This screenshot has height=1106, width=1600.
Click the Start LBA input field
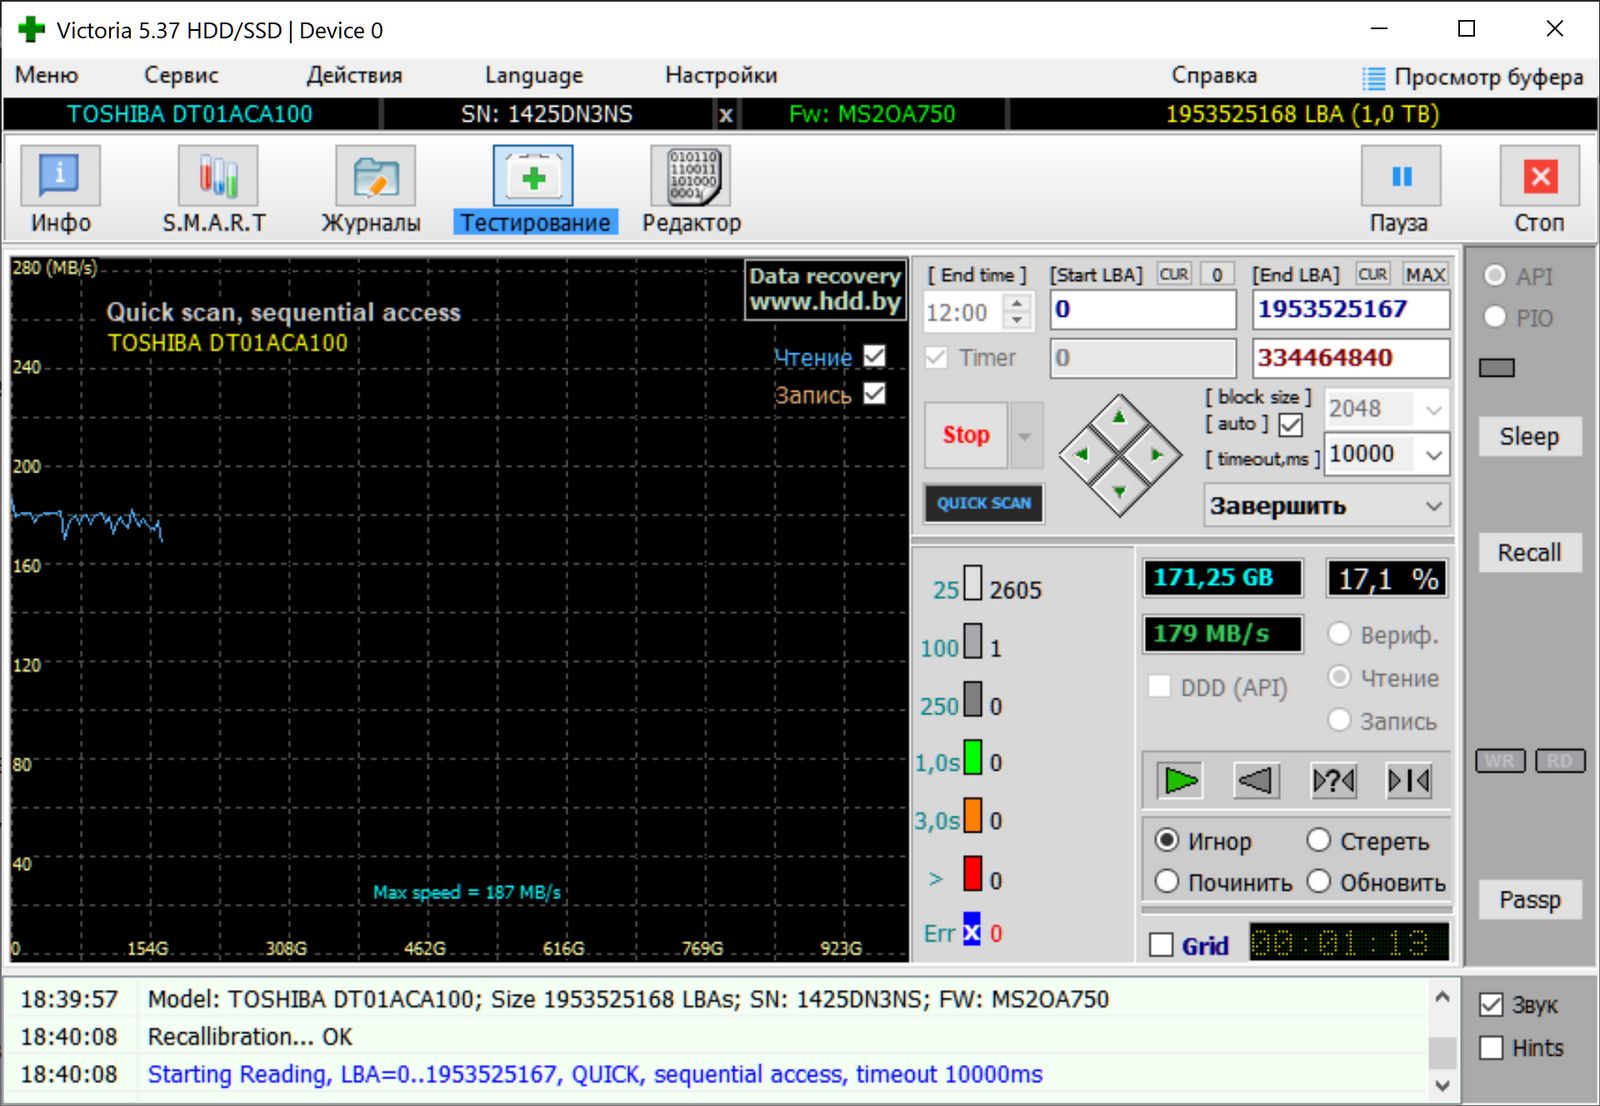point(1143,310)
